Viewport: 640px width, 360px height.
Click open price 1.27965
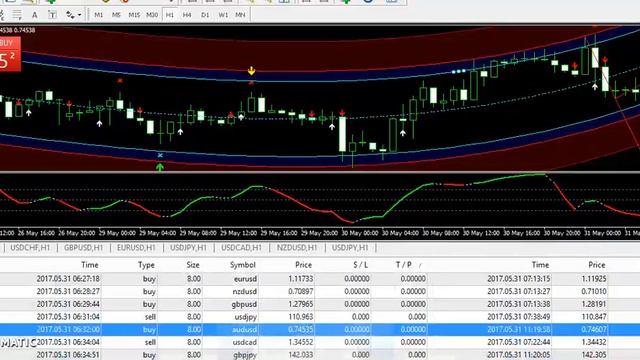[301, 304]
